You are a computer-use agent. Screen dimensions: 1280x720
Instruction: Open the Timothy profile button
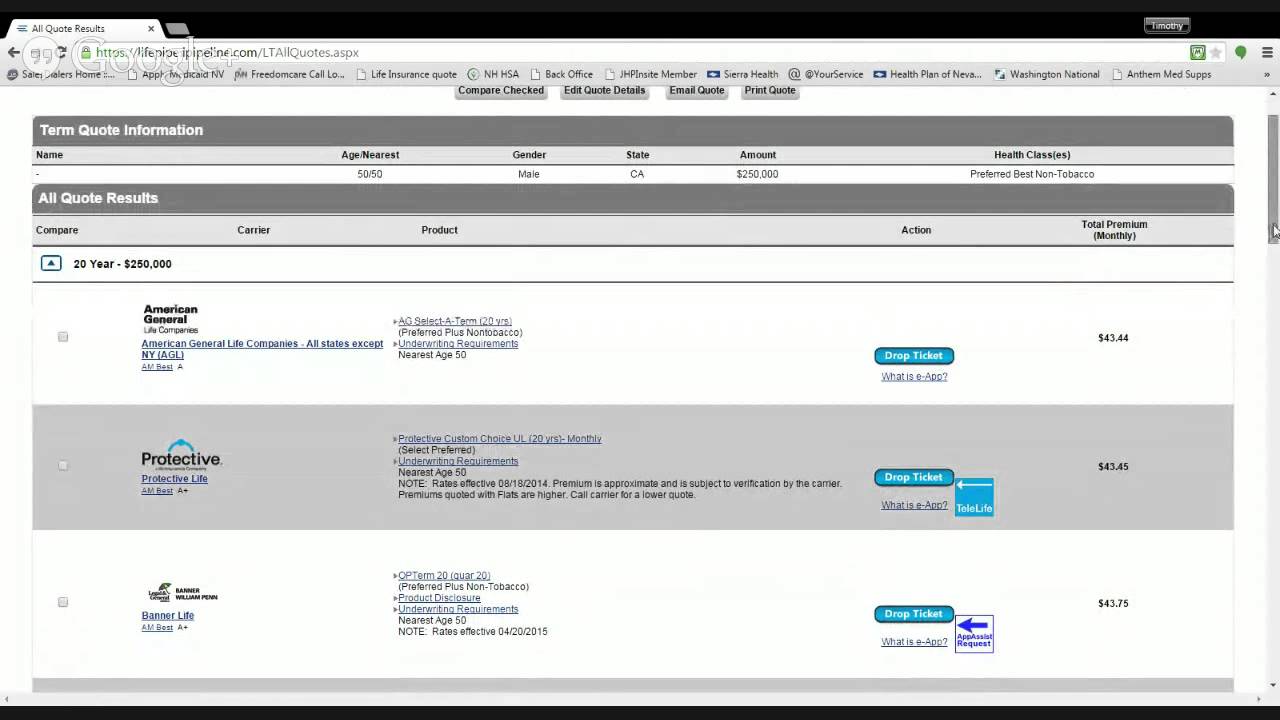coord(1166,26)
